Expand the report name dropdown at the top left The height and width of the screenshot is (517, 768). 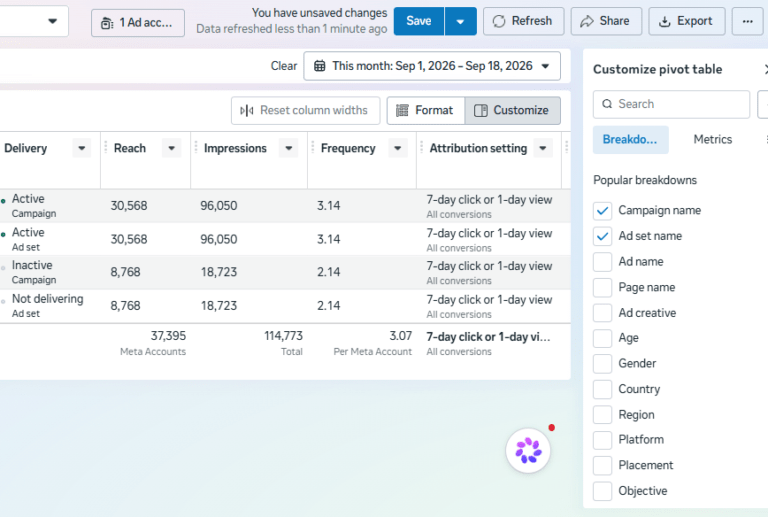click(x=52, y=21)
